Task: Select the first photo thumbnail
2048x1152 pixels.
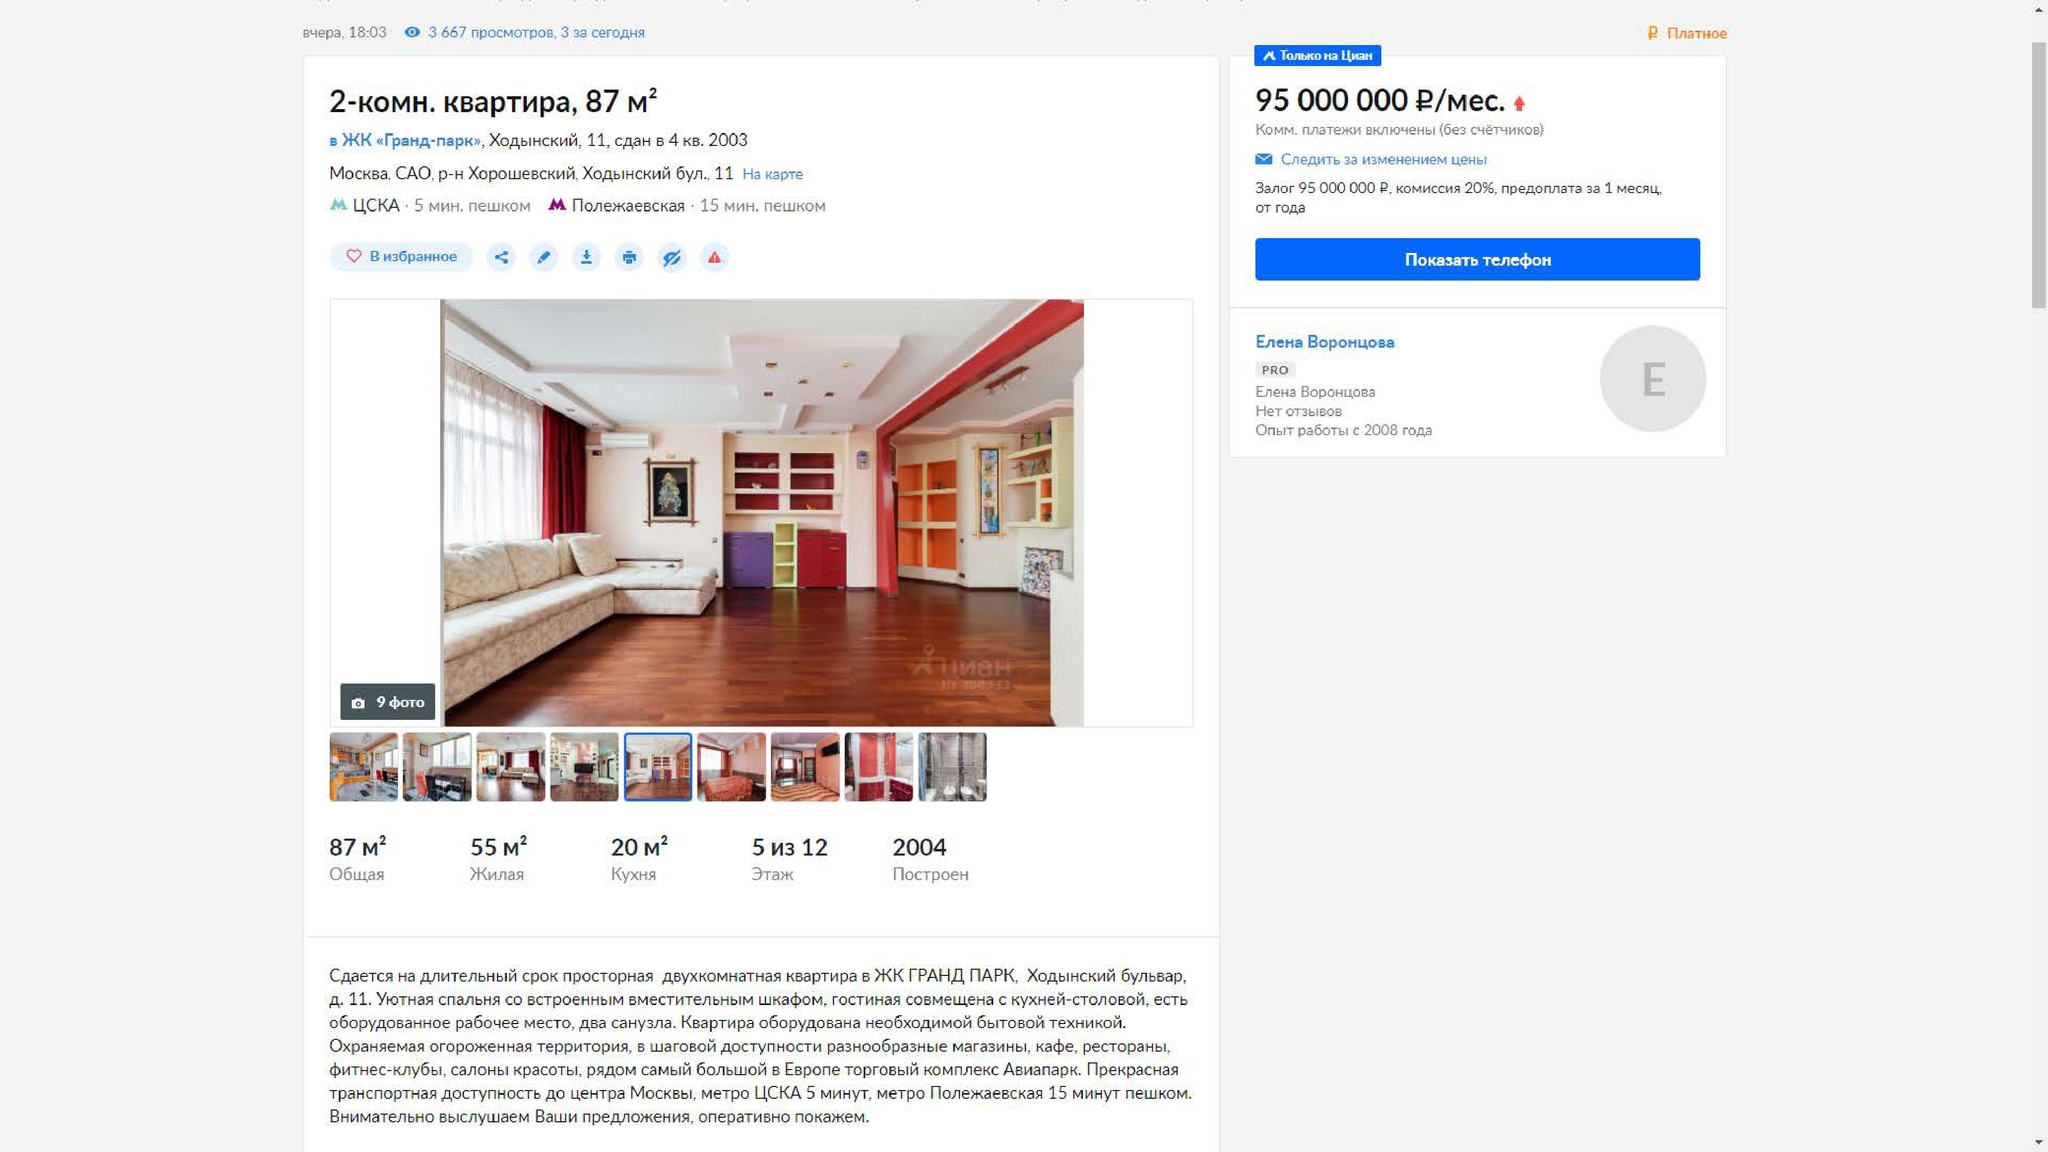Action: click(364, 767)
